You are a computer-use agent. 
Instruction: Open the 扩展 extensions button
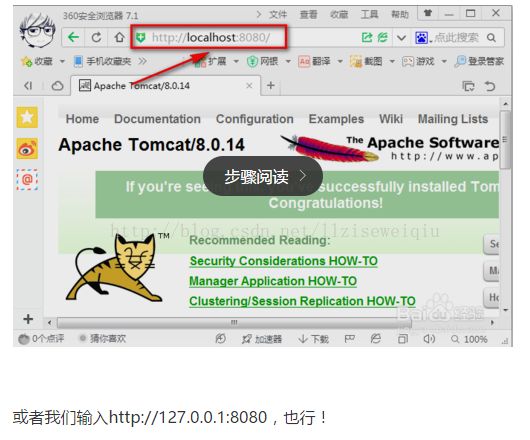pyautogui.click(x=210, y=62)
